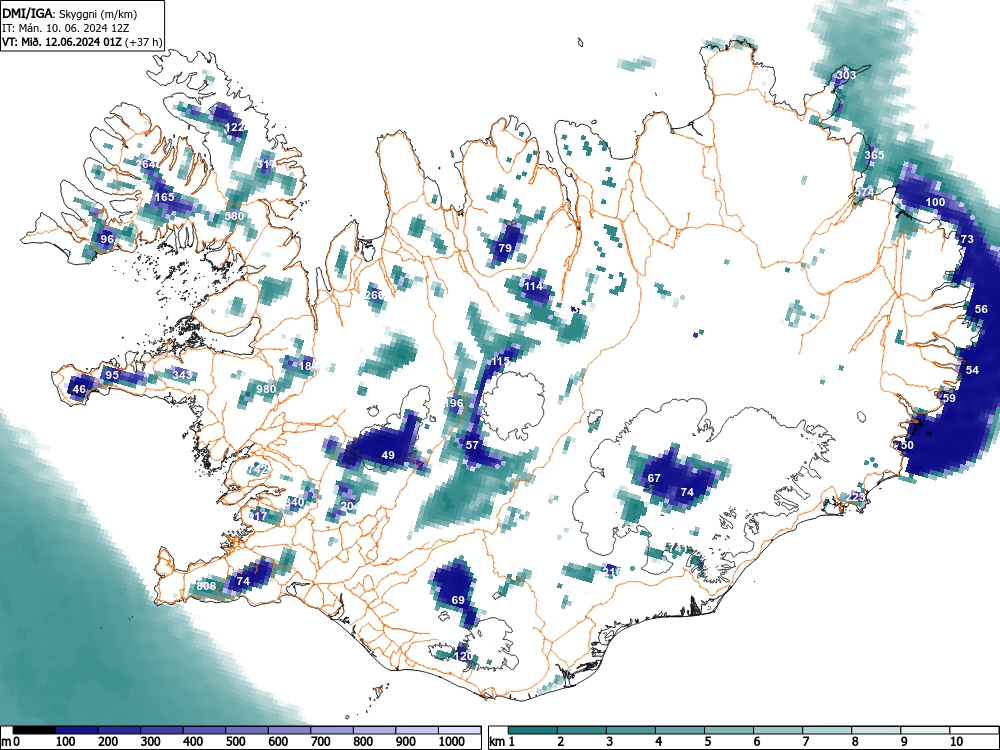The image size is (1000, 750).
Task: Click the 'm 0' label on the meter legend
Action: (x=11, y=742)
